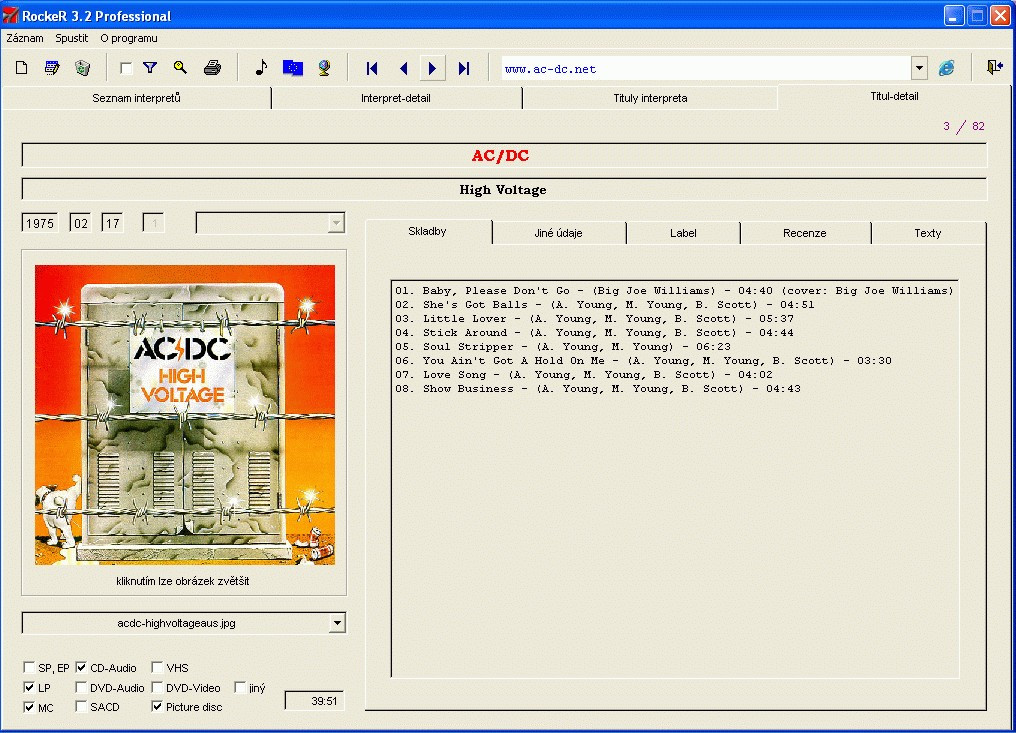Click the record counter 3 / 82
Image resolution: width=1016 pixels, height=733 pixels.
click(964, 126)
